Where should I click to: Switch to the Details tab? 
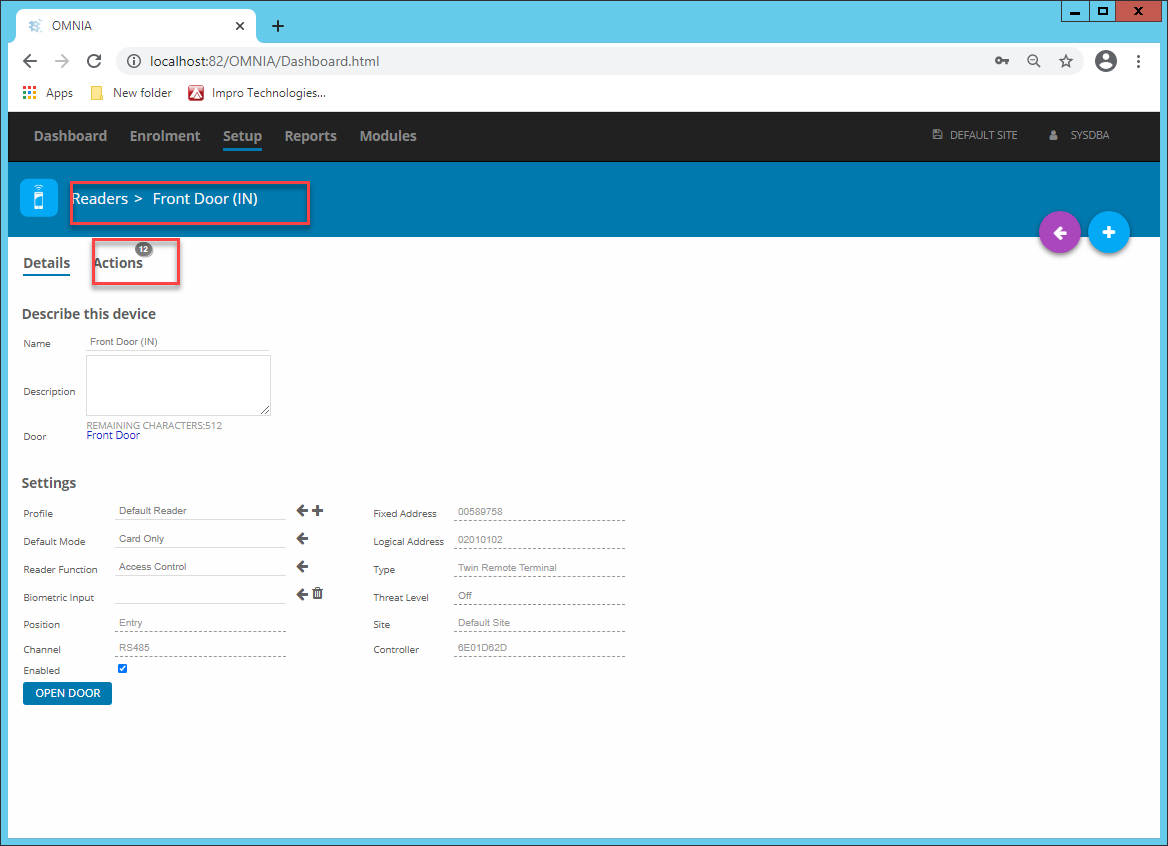46,263
